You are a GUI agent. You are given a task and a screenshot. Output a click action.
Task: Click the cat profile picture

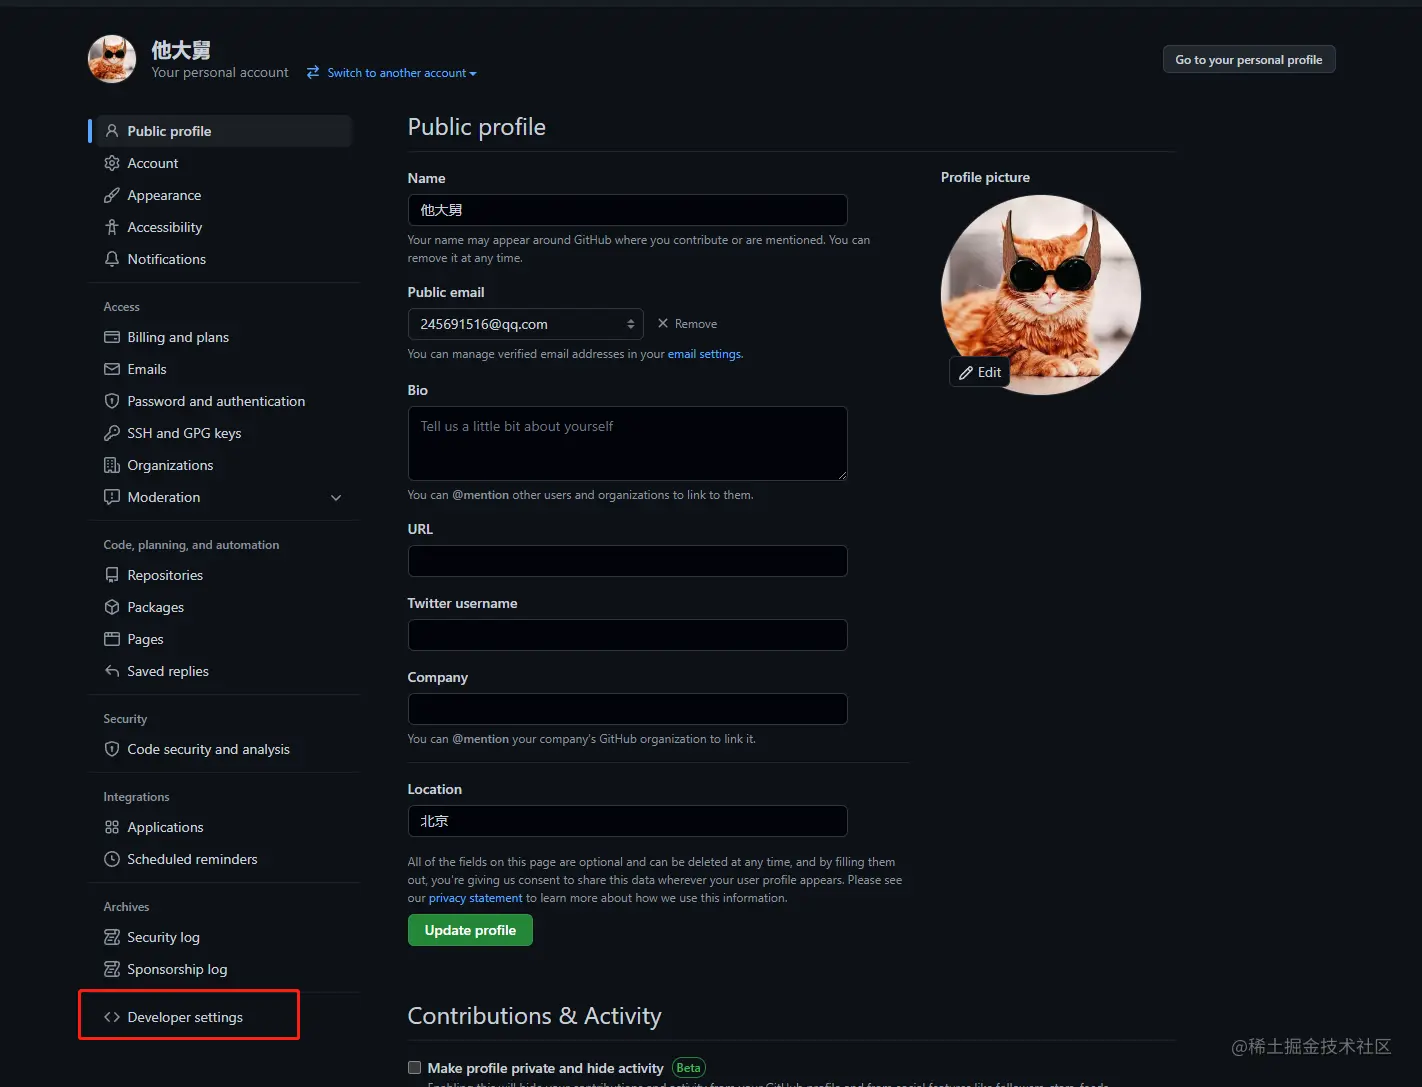pos(1041,294)
